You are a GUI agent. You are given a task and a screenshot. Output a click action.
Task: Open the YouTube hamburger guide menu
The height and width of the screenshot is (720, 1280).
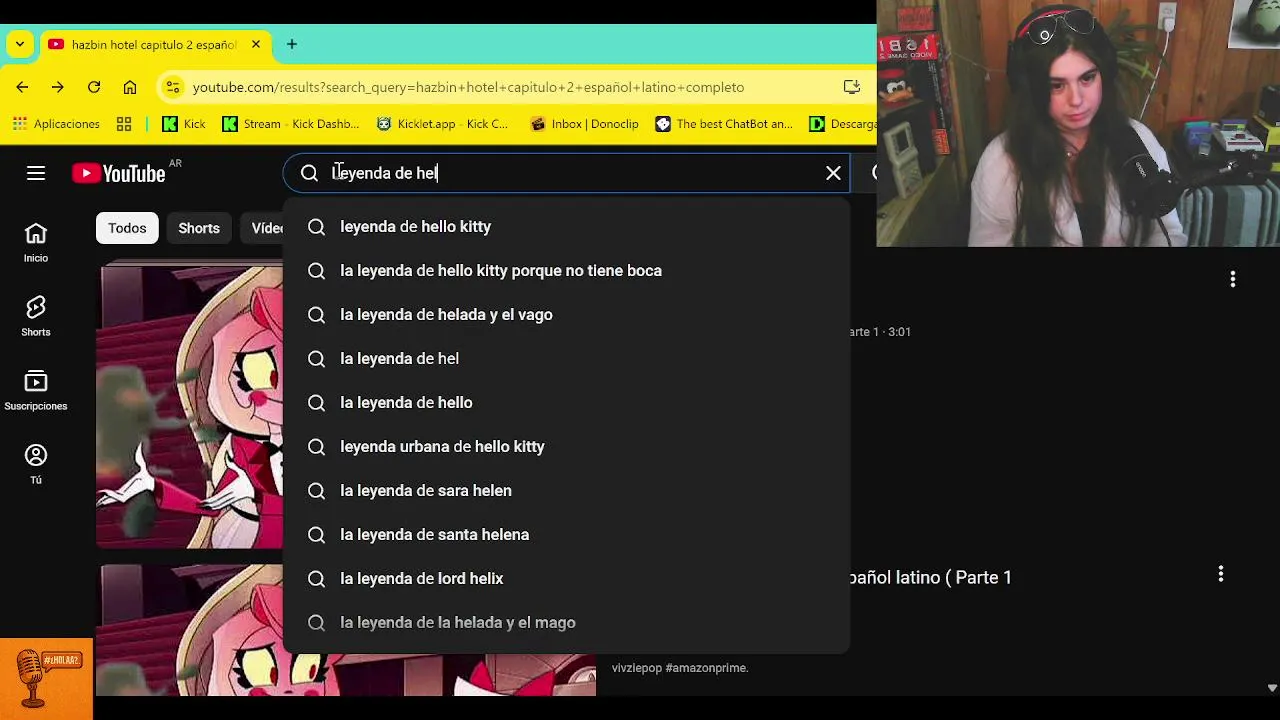click(x=36, y=173)
